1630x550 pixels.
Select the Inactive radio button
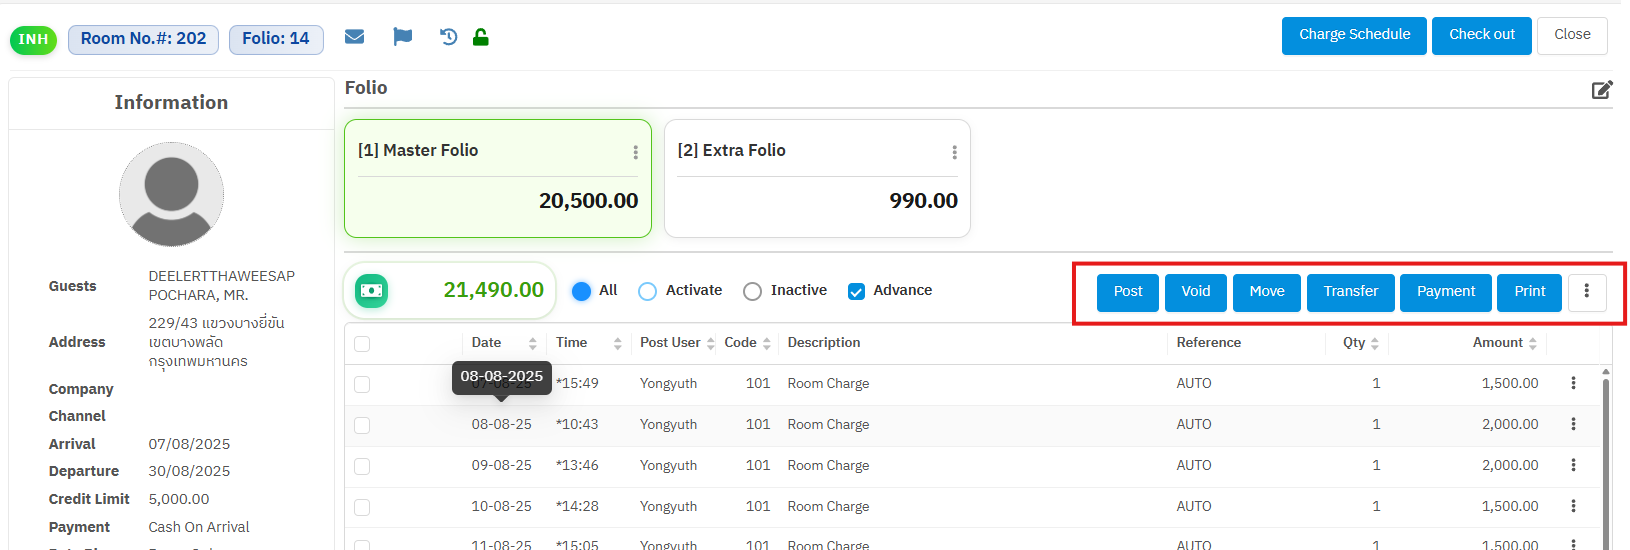coord(752,291)
